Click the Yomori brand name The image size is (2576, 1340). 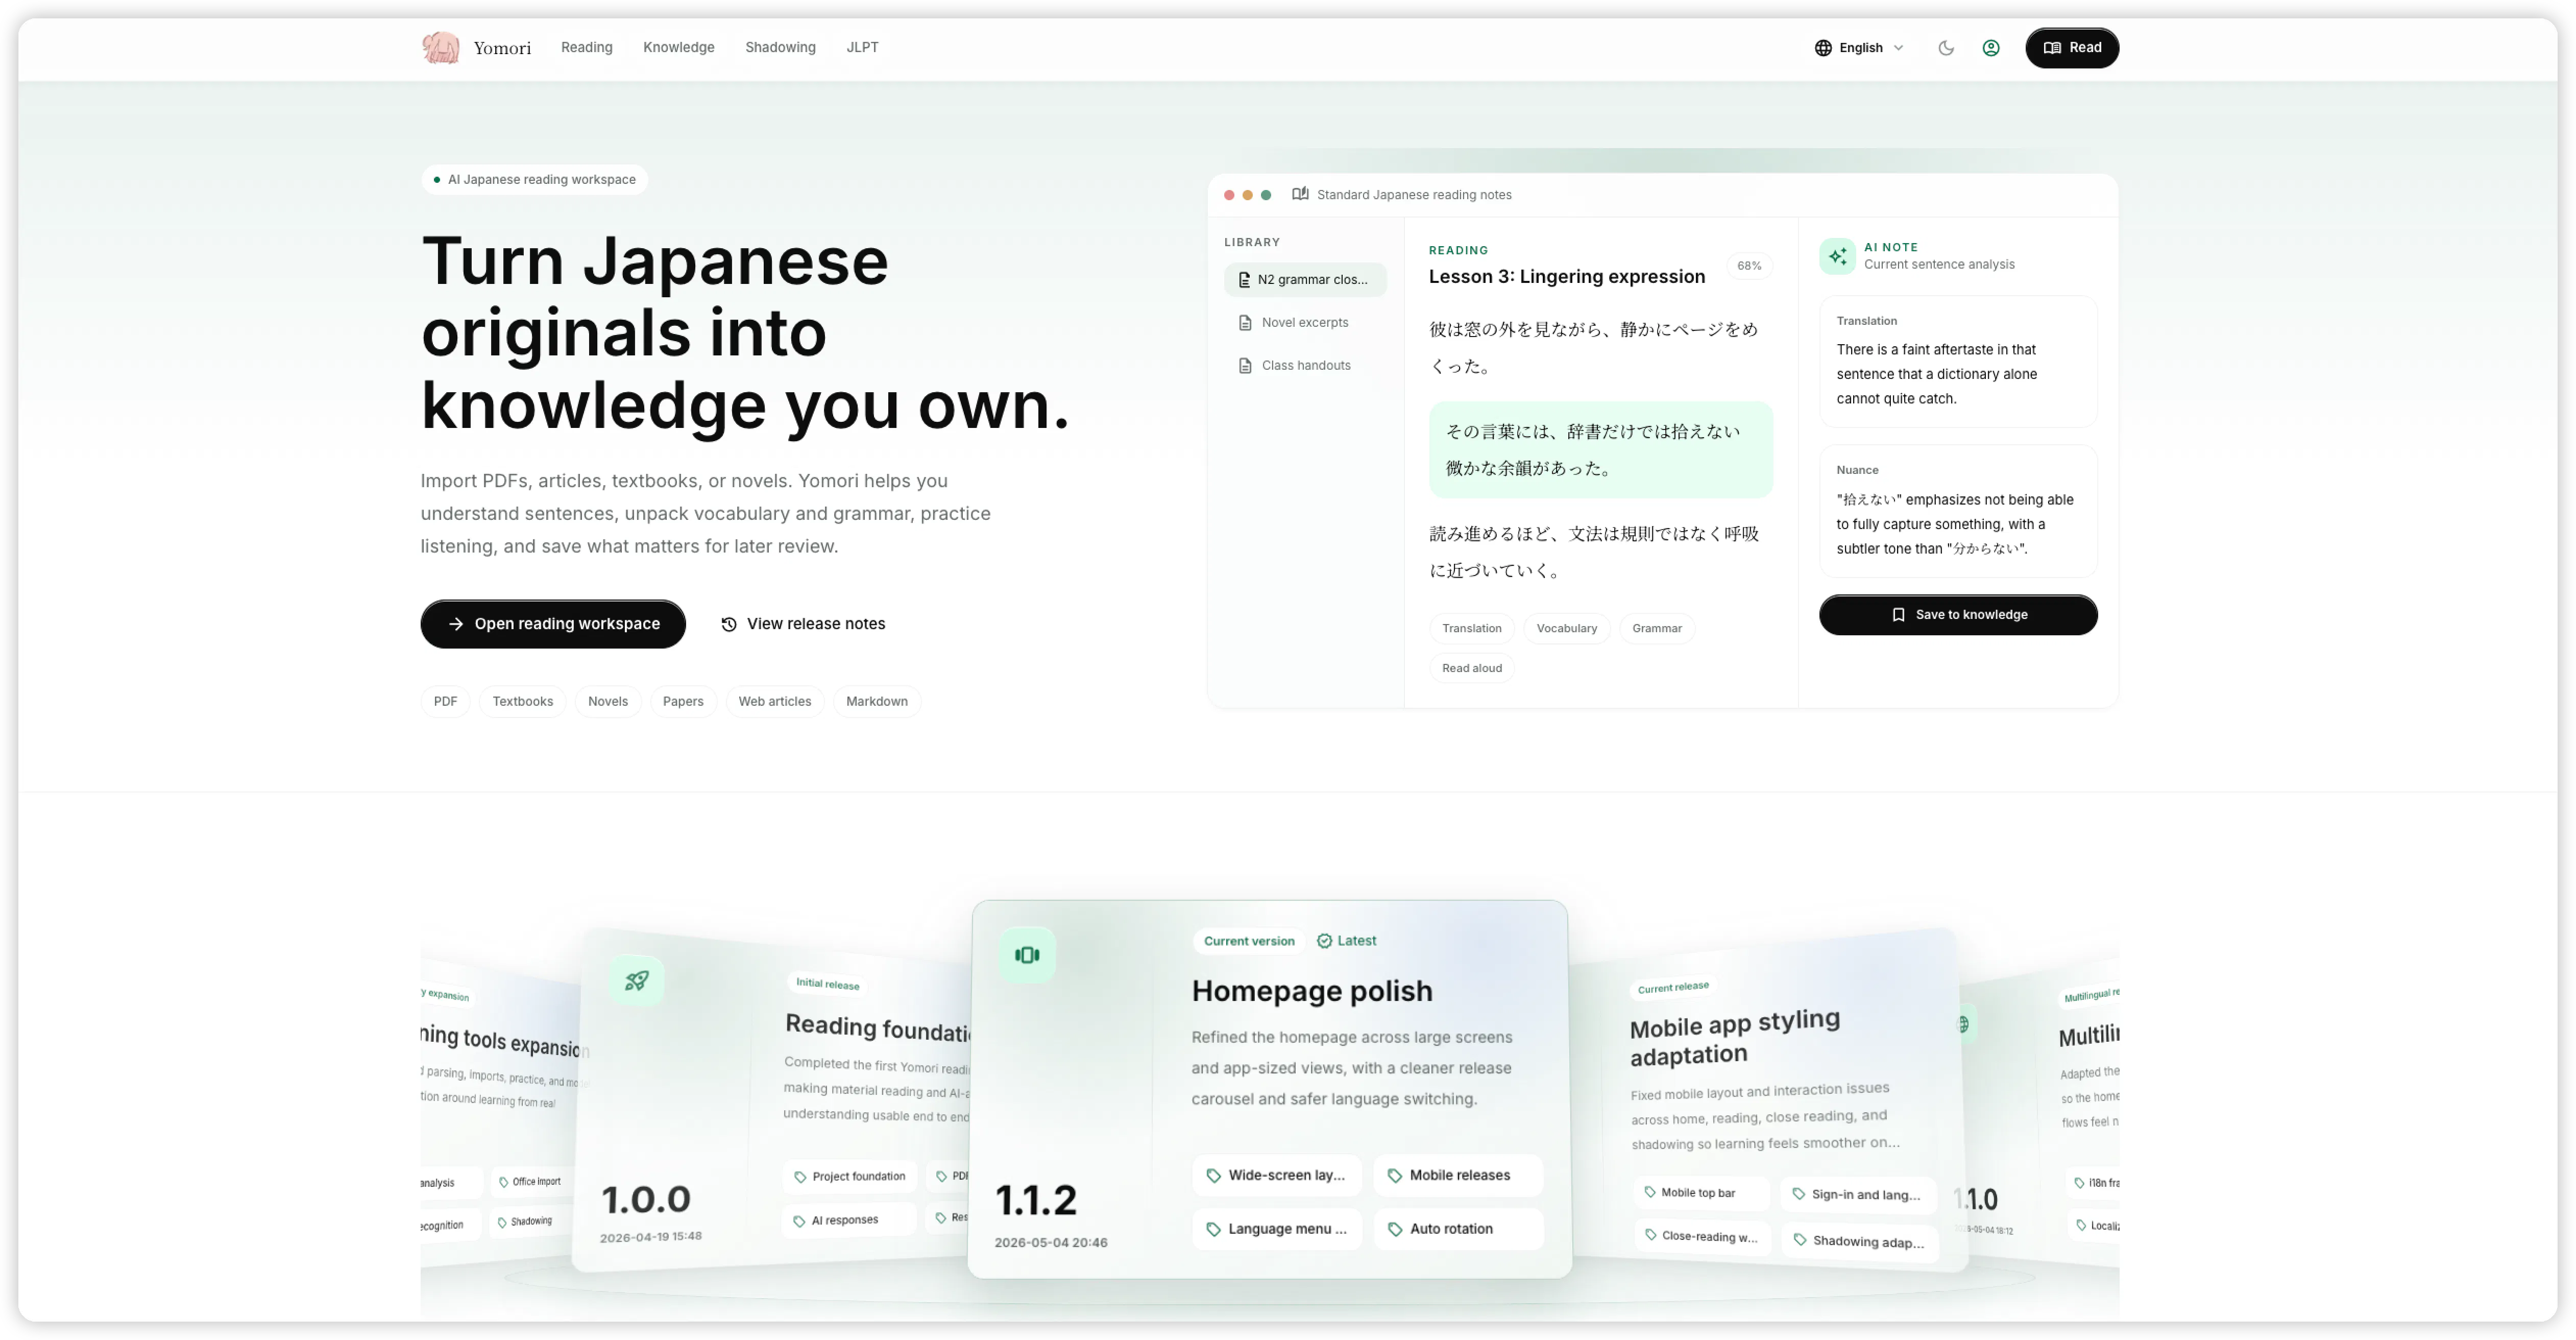[x=502, y=47]
